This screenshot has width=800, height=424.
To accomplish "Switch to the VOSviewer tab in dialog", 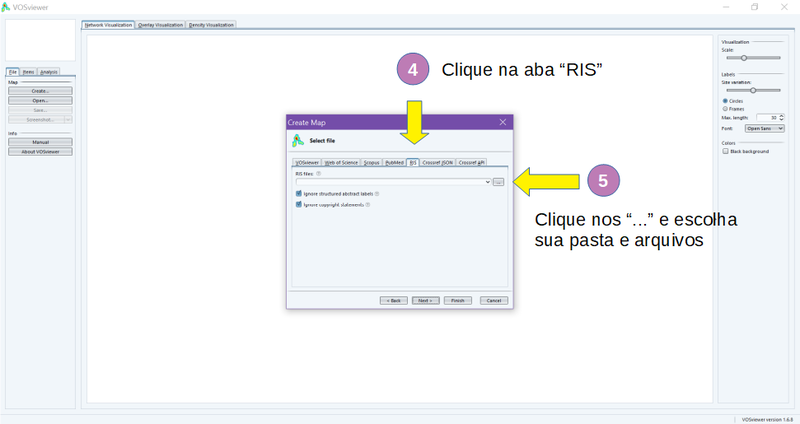I will pos(307,162).
